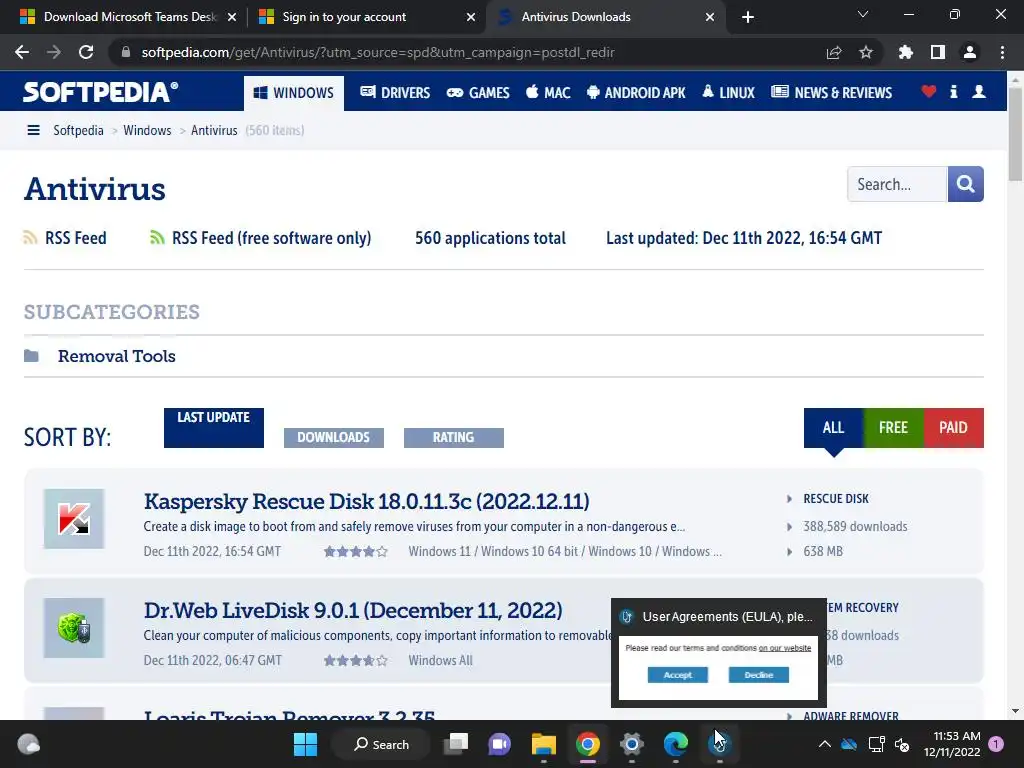Sort by Last Update
Screen dimensions: 1024x768
point(214,428)
